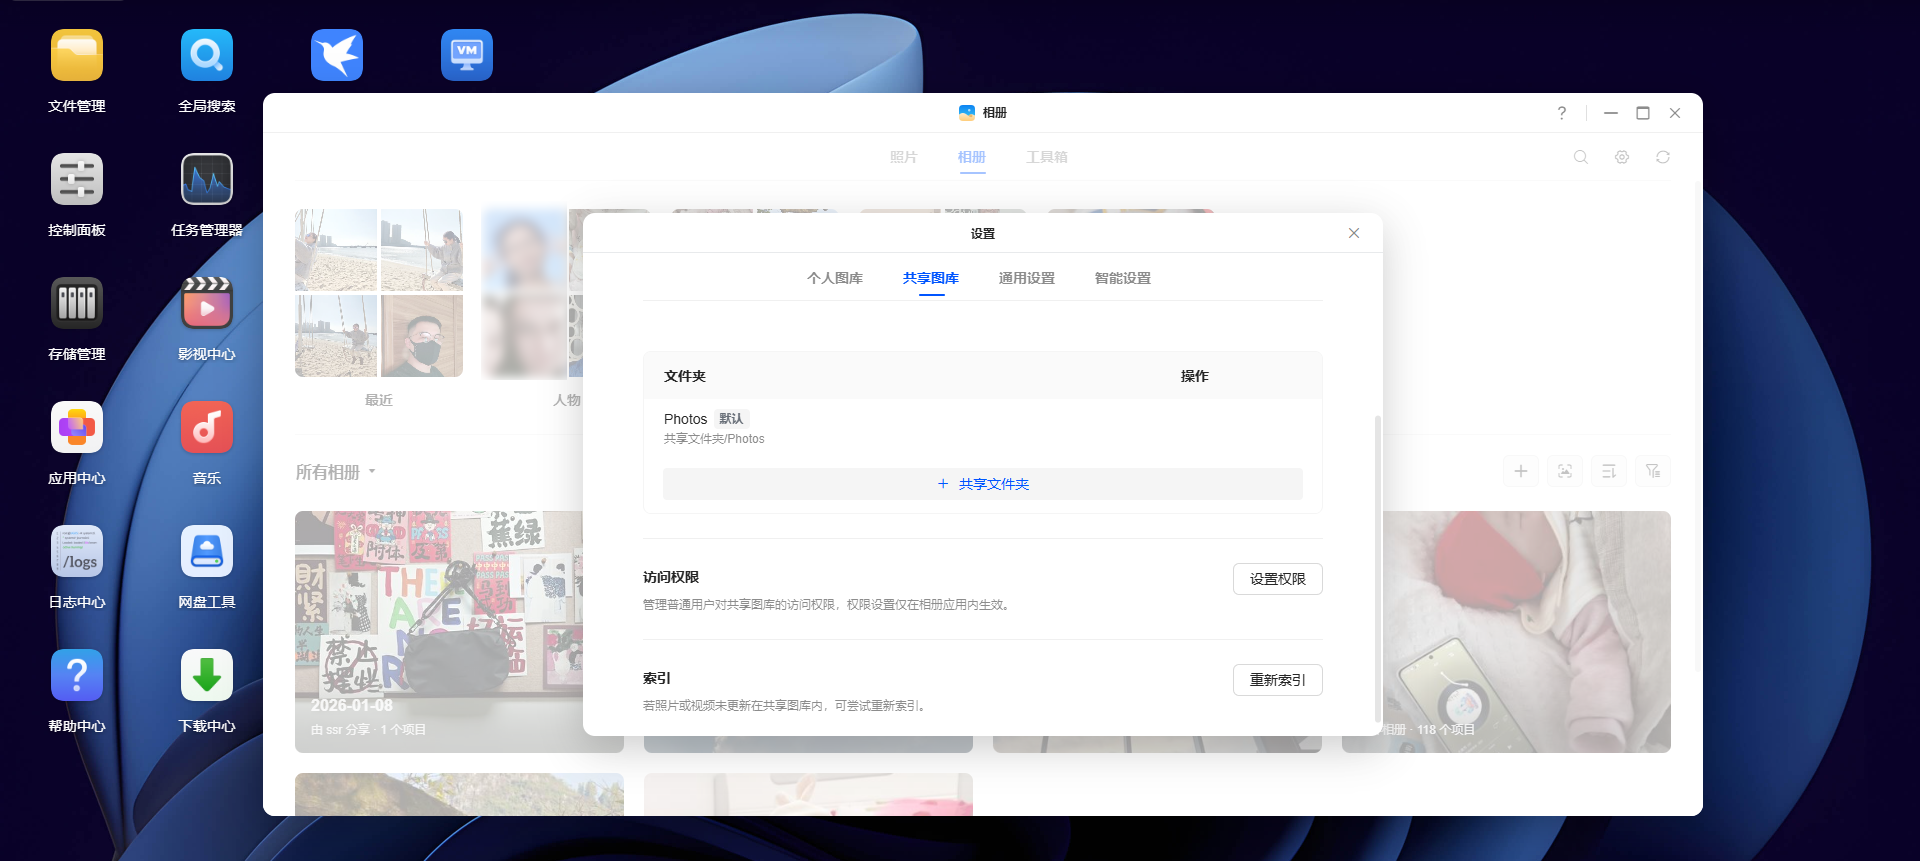1920x861 pixels.
Task: Click the 索引 section heading
Action: pos(657,678)
